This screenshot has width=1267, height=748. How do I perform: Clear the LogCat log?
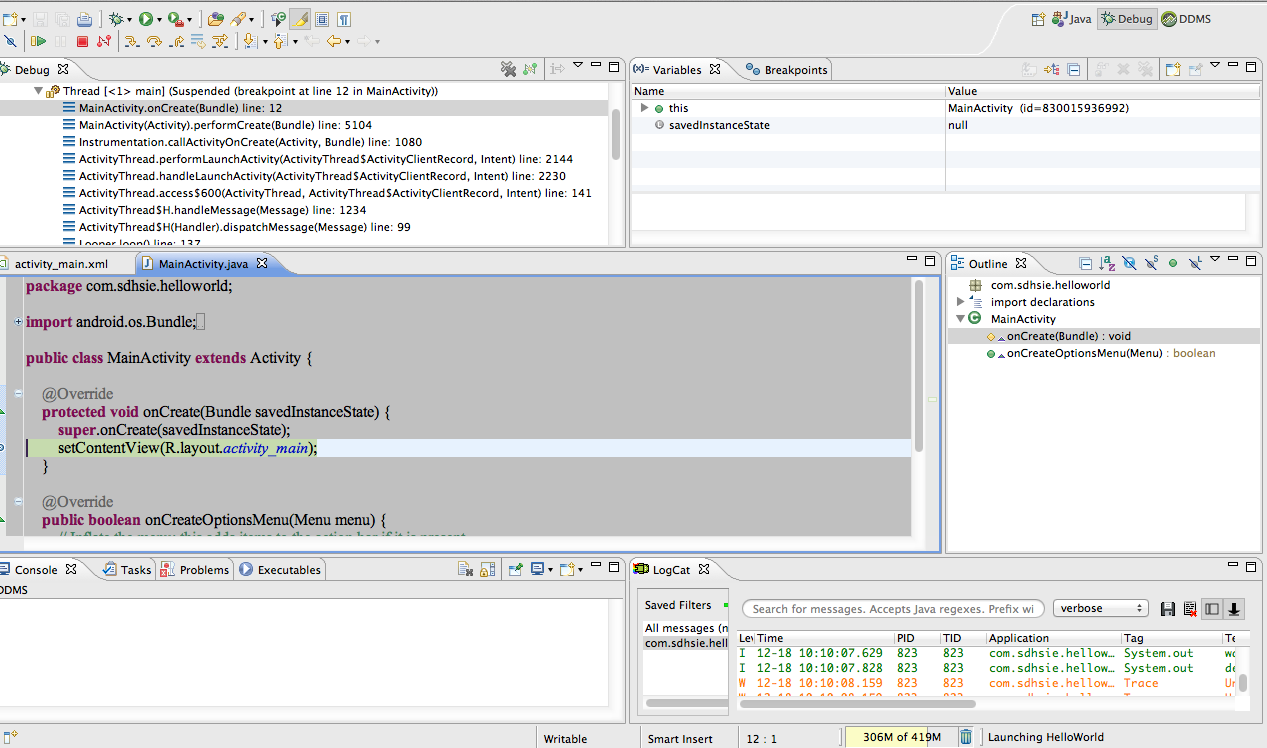coord(1189,609)
